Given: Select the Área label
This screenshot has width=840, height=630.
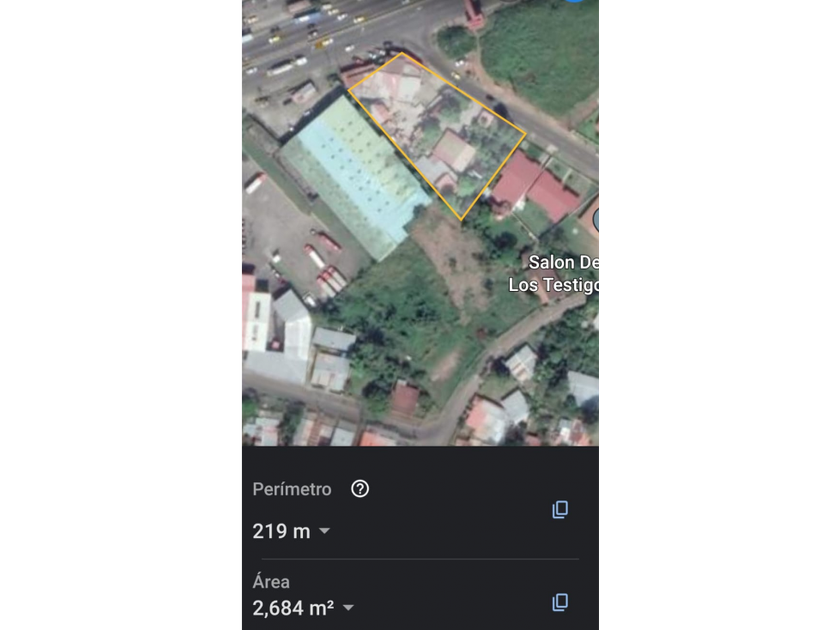Looking at the screenshot, I should 271,581.
